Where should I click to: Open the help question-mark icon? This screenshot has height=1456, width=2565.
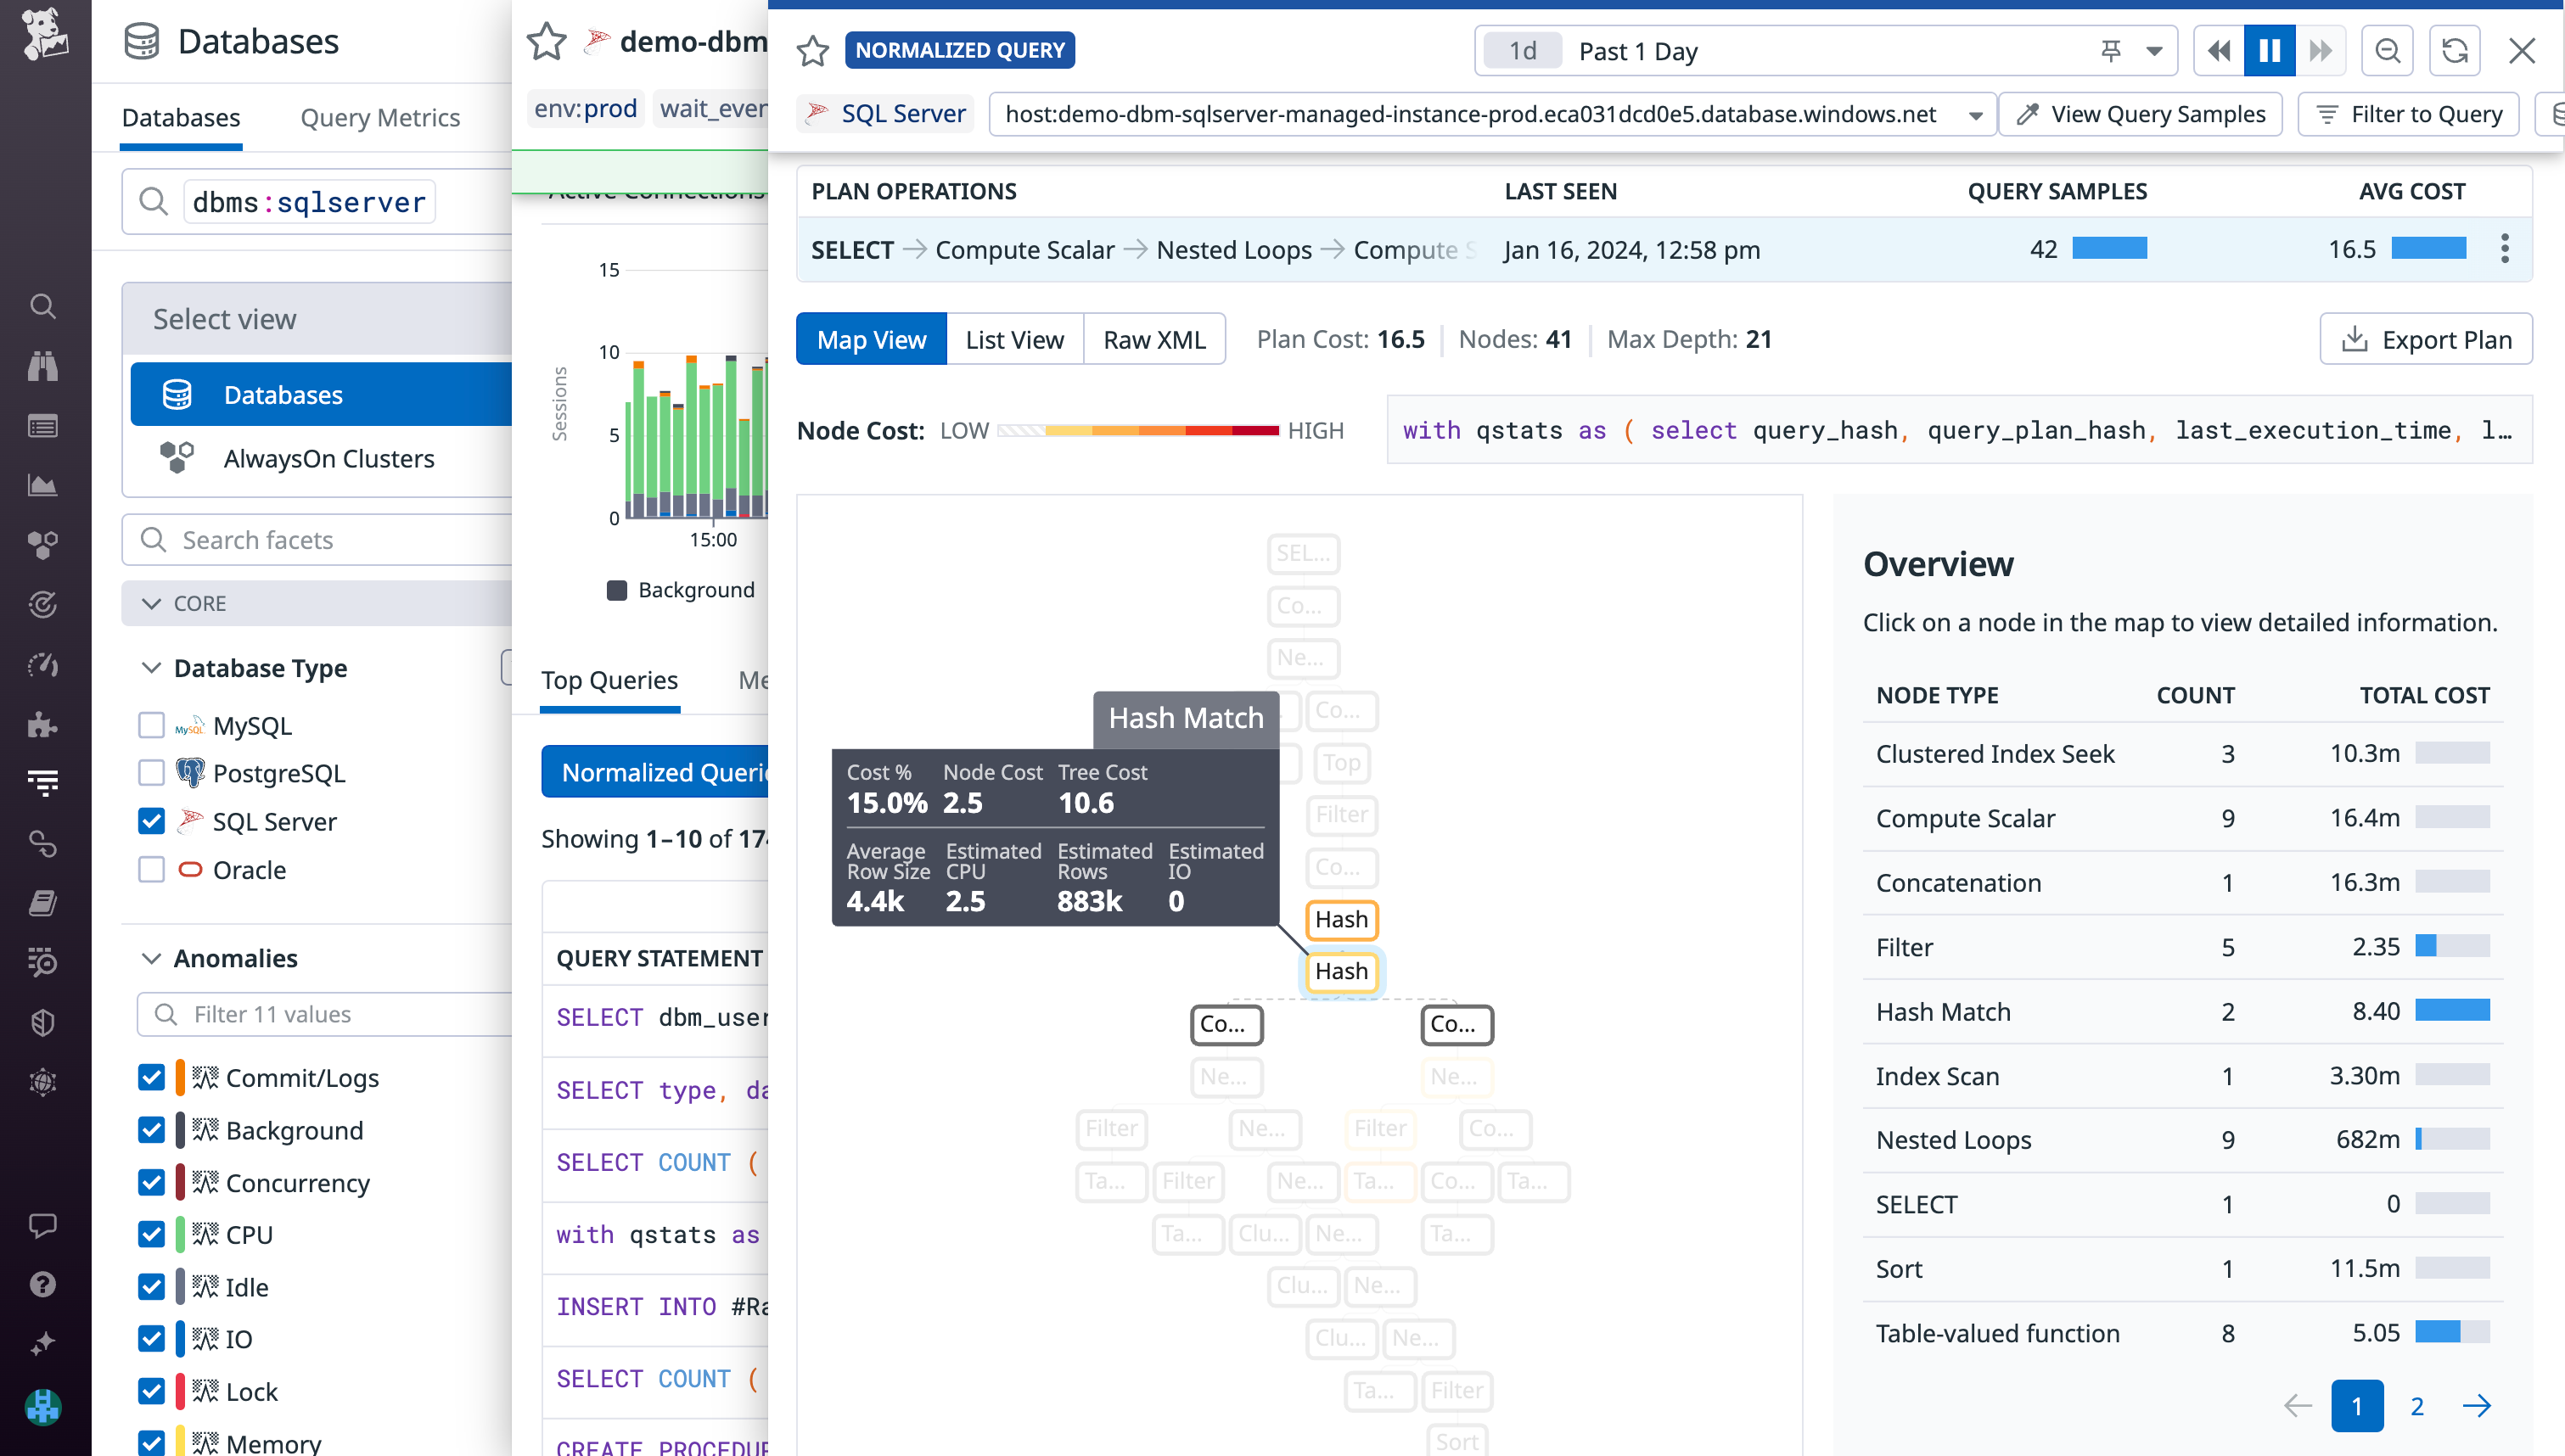43,1284
